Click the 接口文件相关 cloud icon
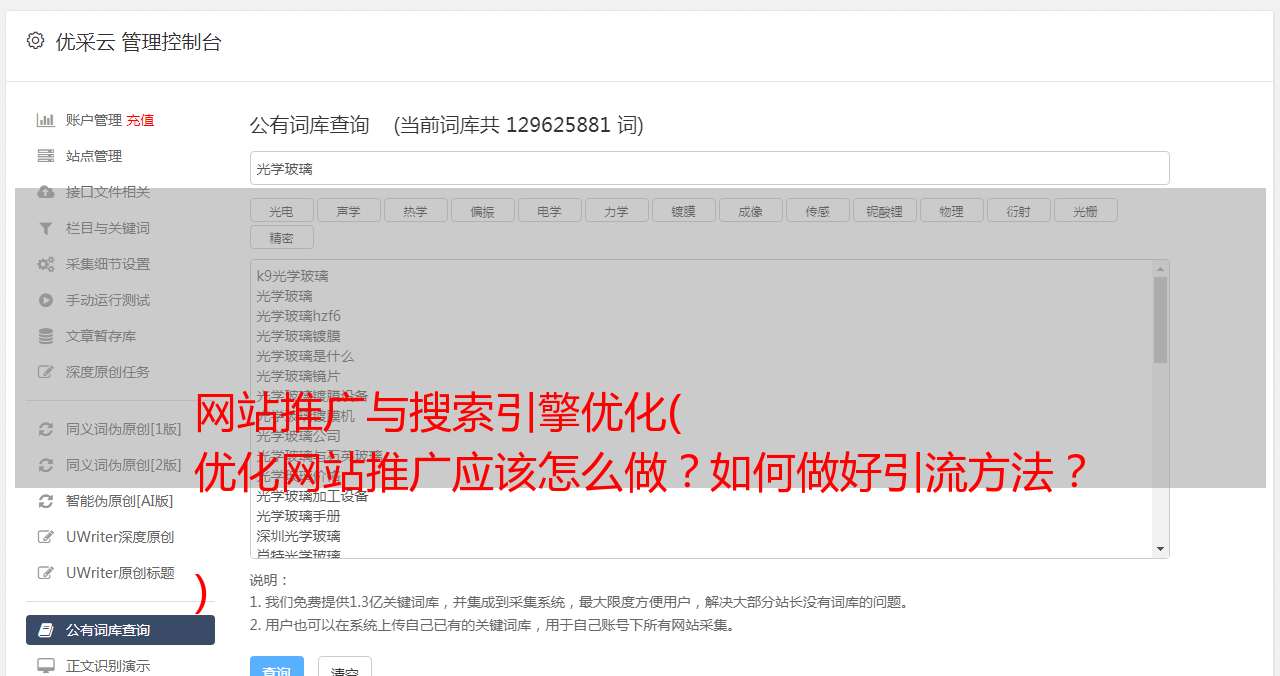Image resolution: width=1280 pixels, height=676 pixels. tap(45, 192)
